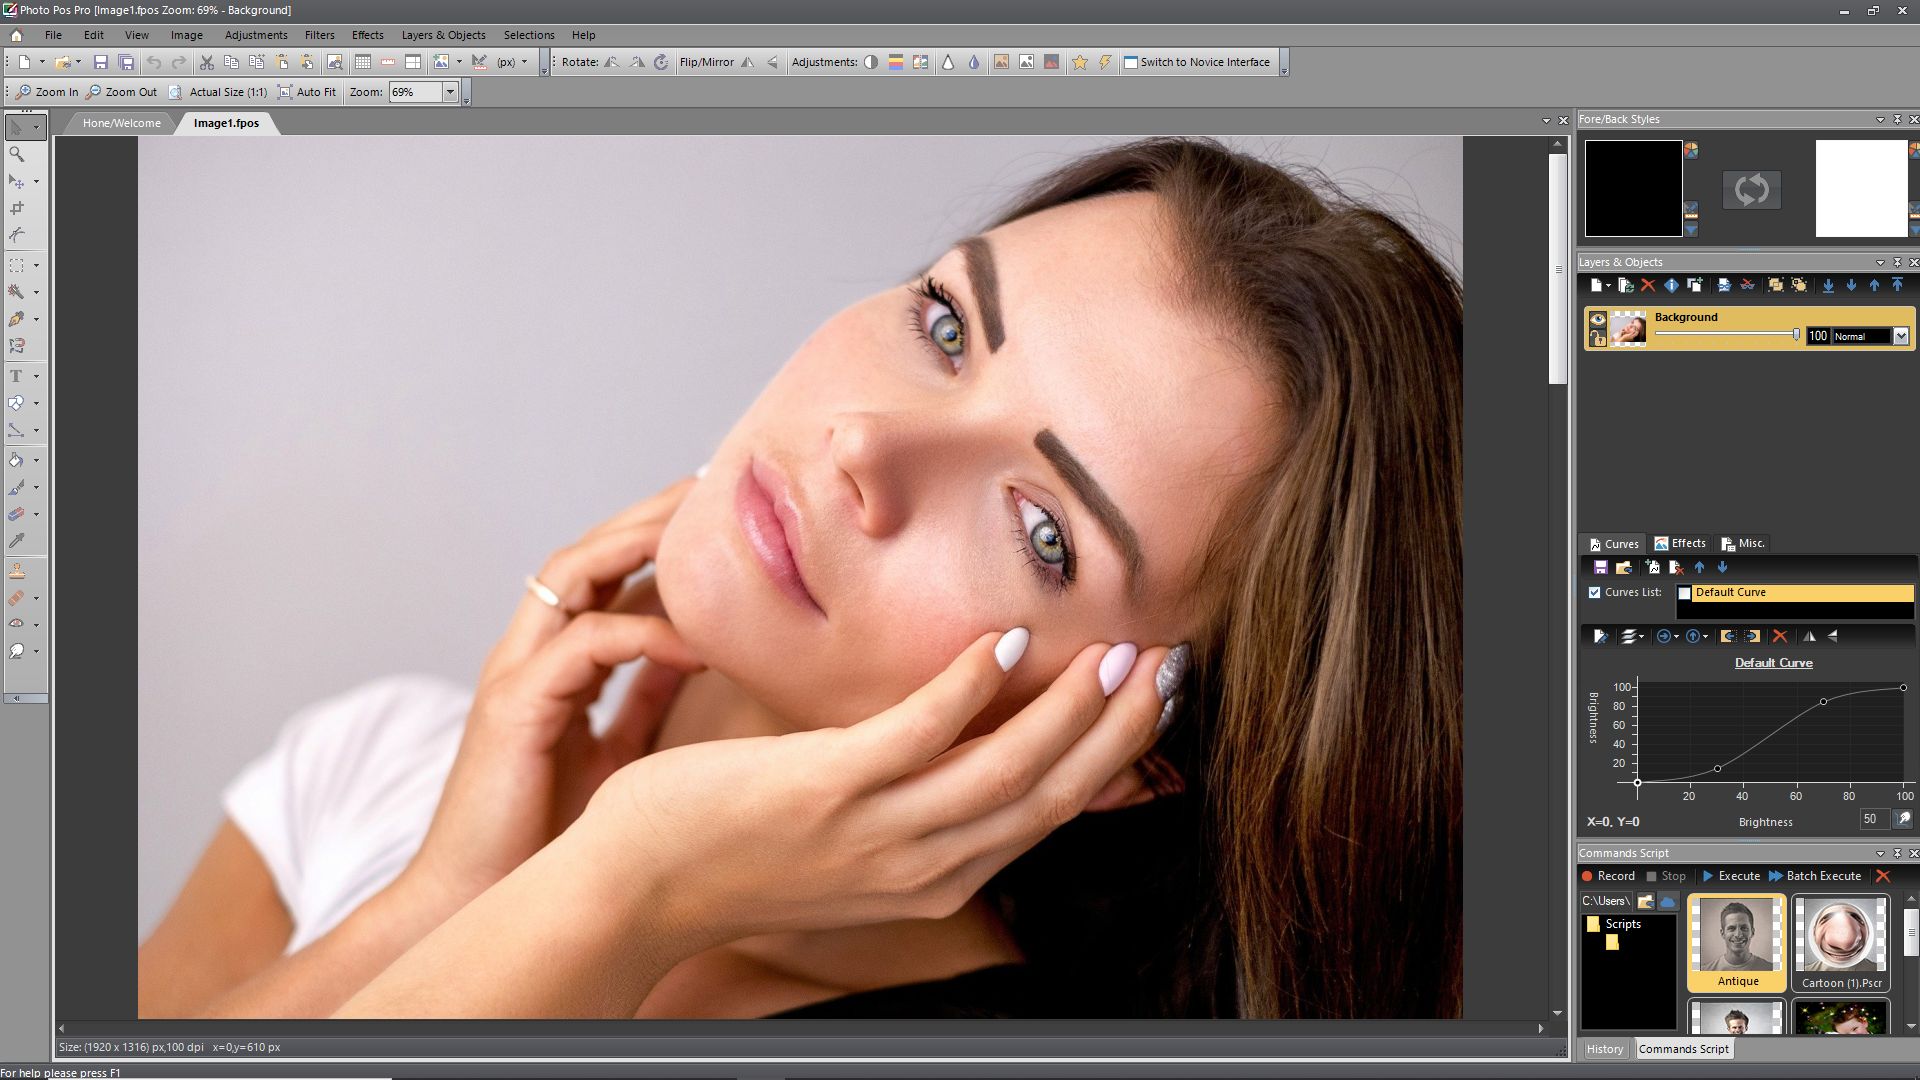Click the black foreground color swatch

[x=1633, y=188]
